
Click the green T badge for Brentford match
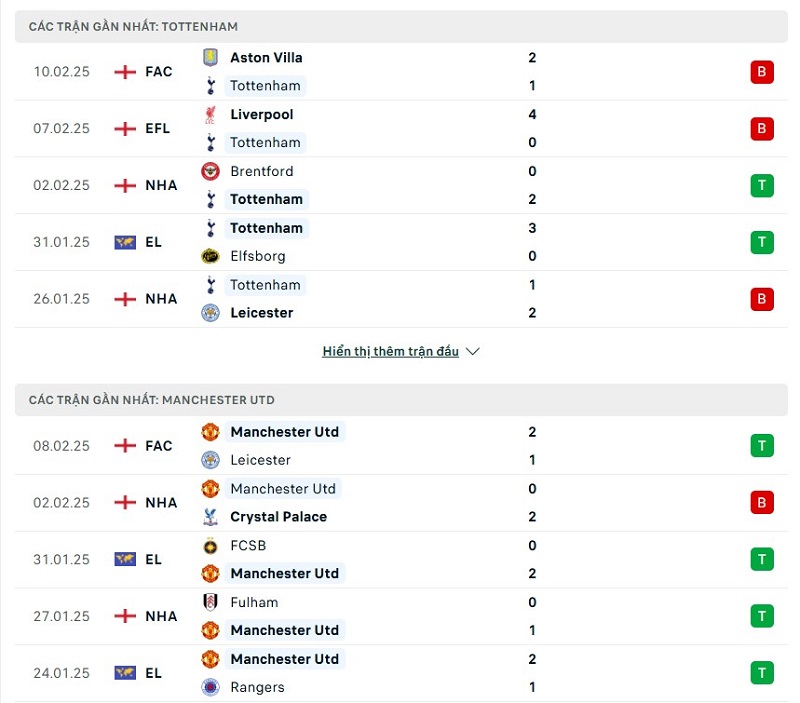(x=762, y=185)
